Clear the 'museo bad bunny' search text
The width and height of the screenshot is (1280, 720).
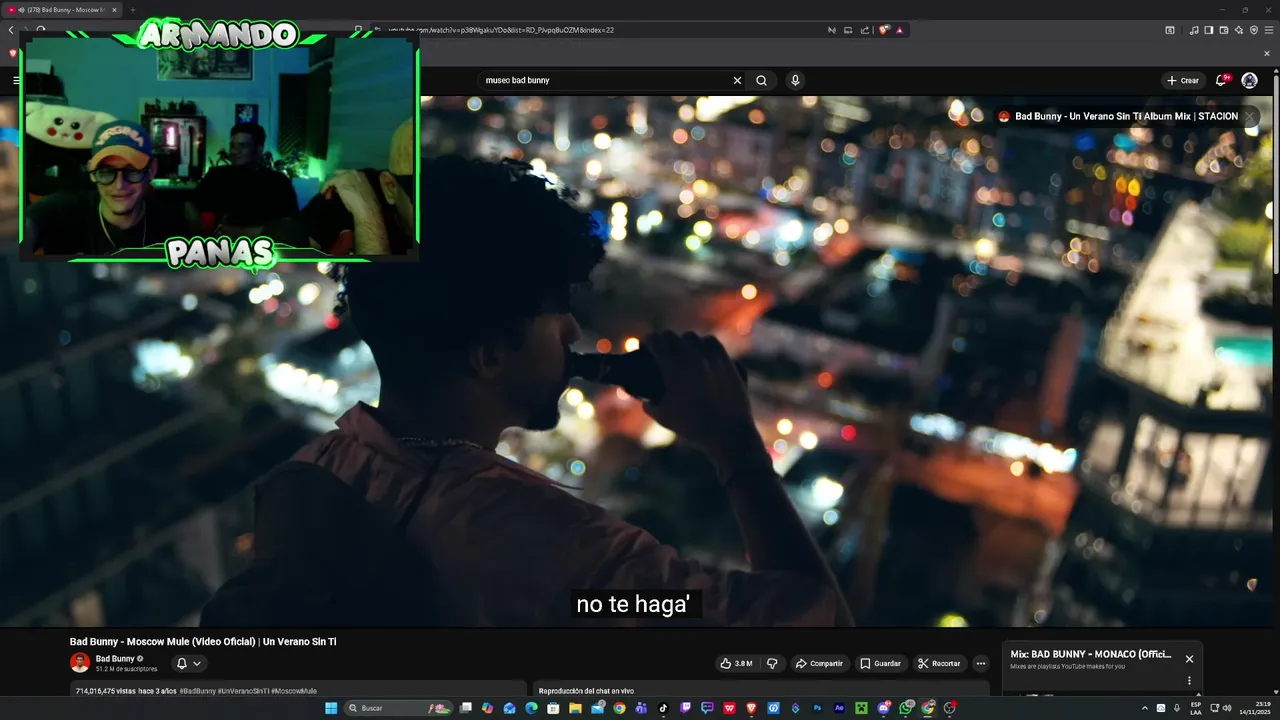(x=737, y=80)
